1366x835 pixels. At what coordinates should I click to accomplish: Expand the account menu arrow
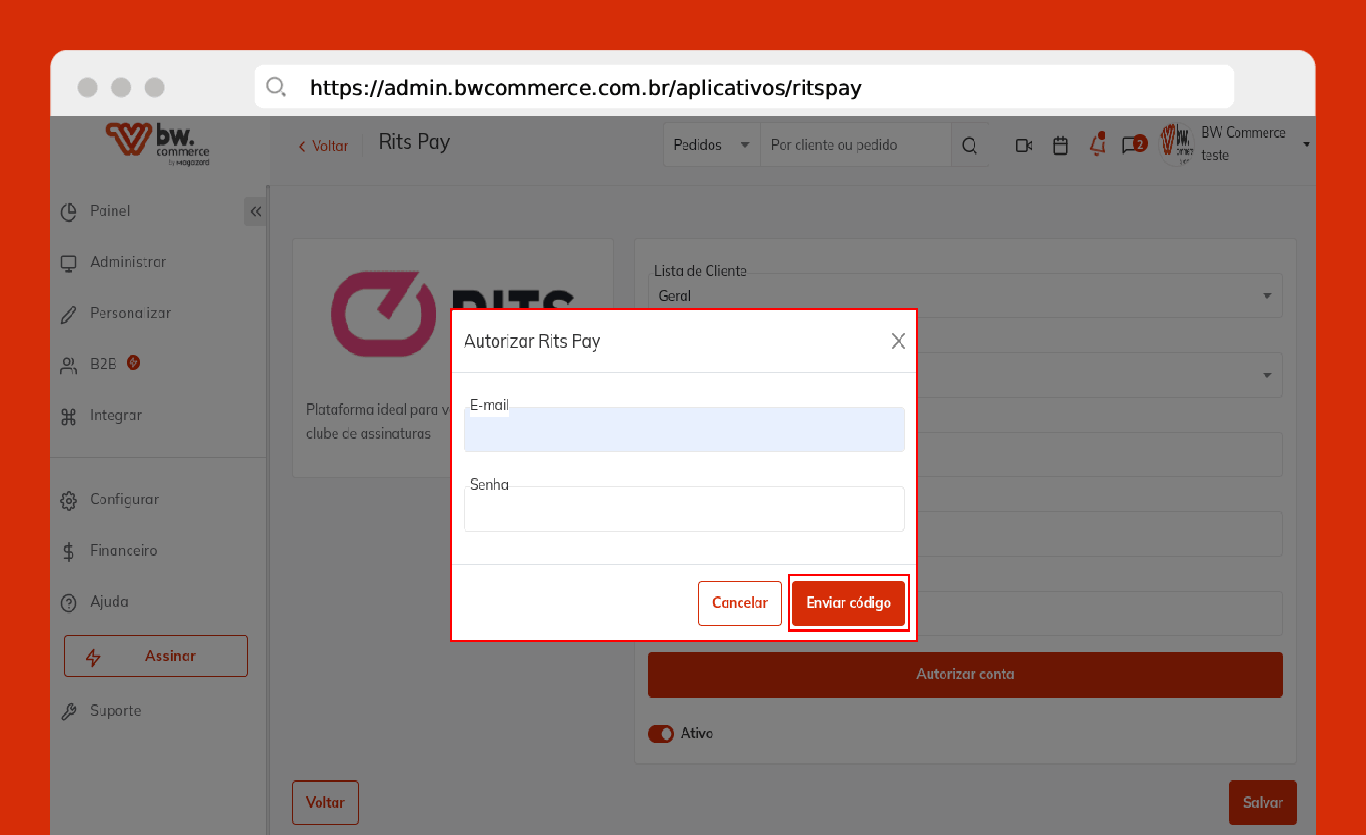tap(1306, 145)
